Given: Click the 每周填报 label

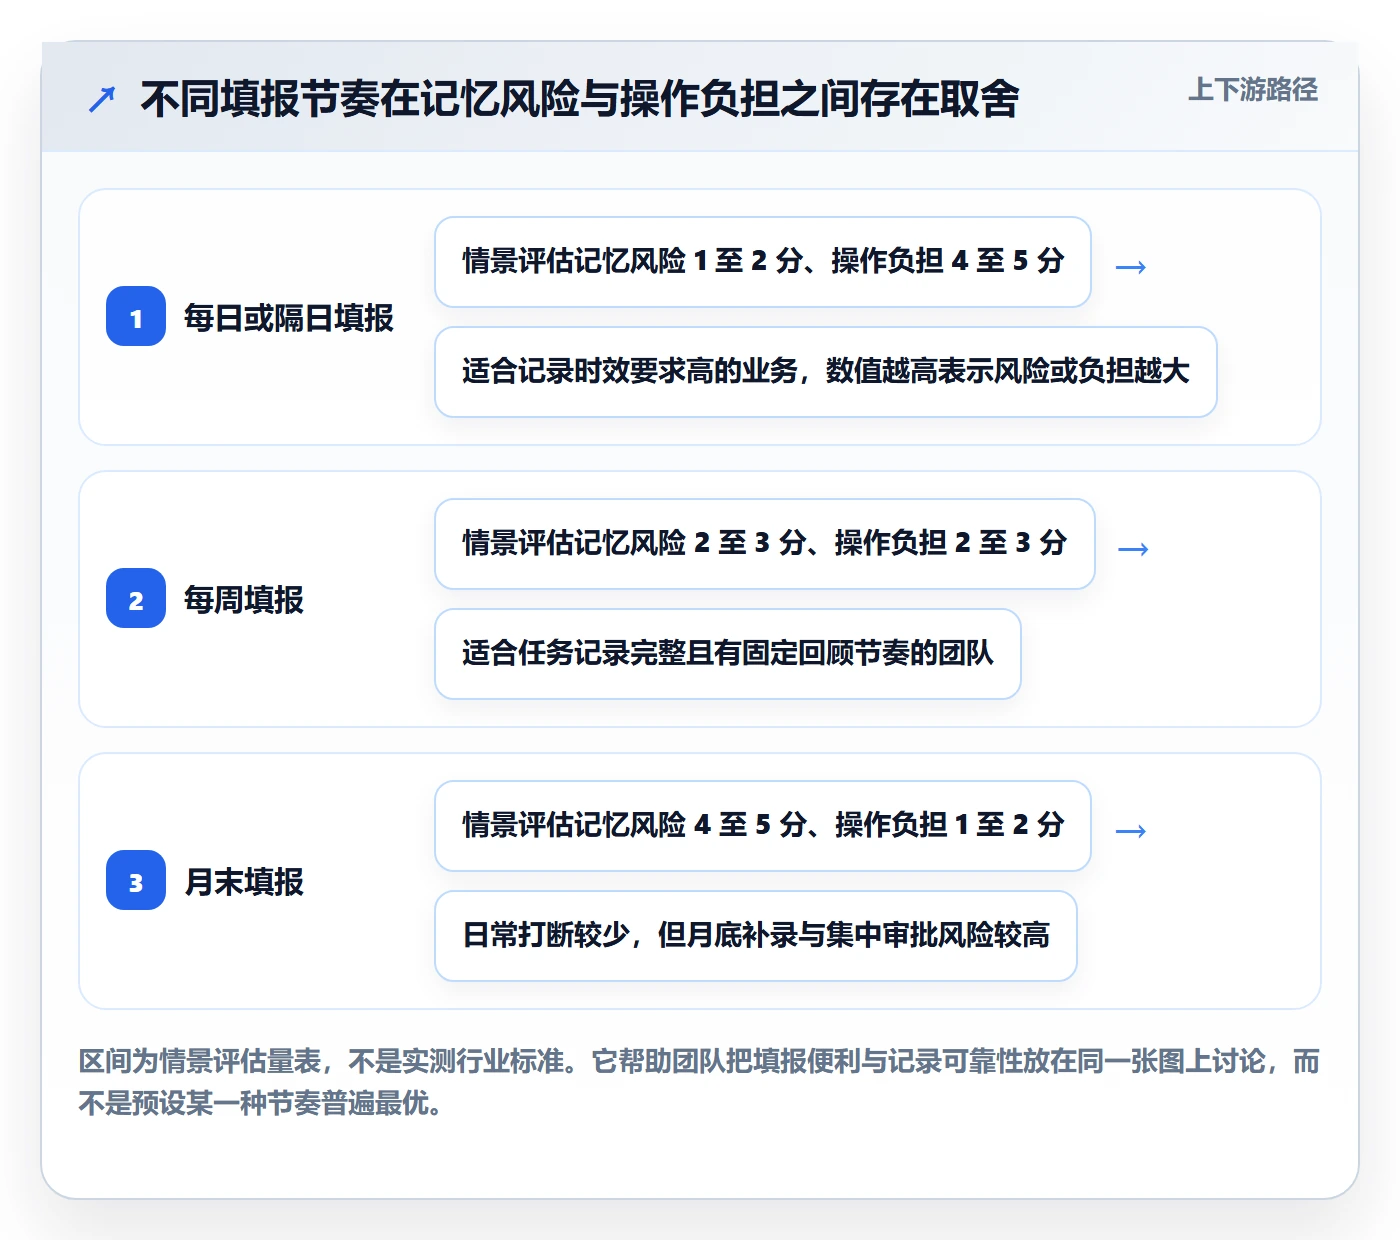Looking at the screenshot, I should tap(244, 600).
